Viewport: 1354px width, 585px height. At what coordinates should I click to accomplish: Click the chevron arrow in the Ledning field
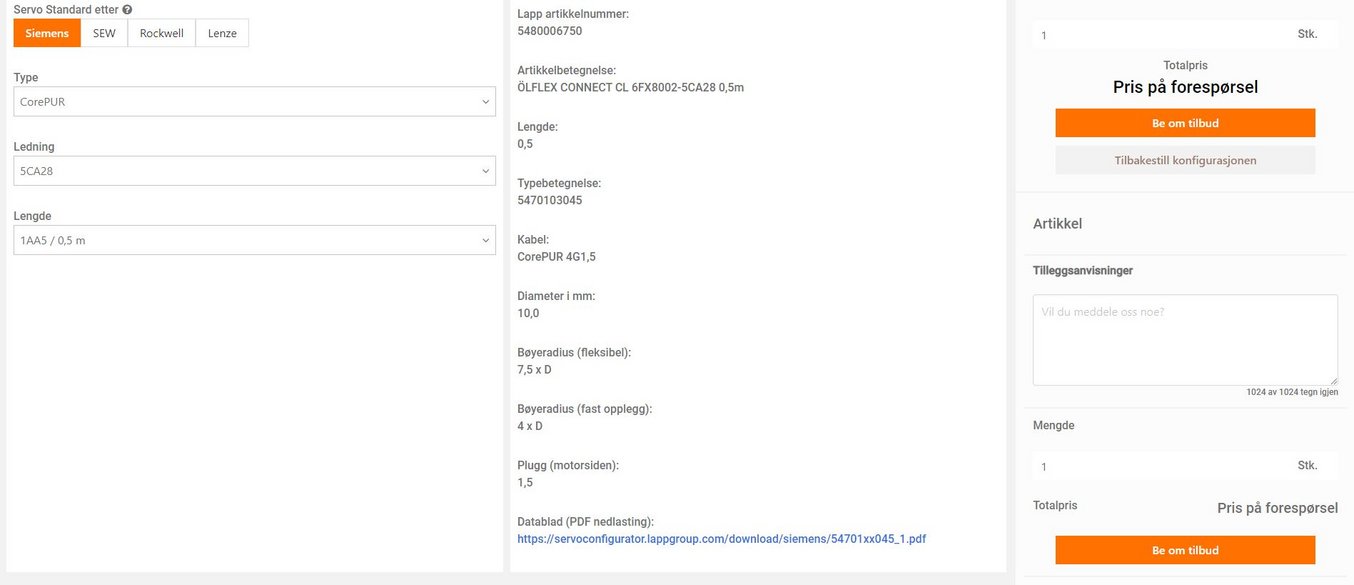click(x=486, y=171)
